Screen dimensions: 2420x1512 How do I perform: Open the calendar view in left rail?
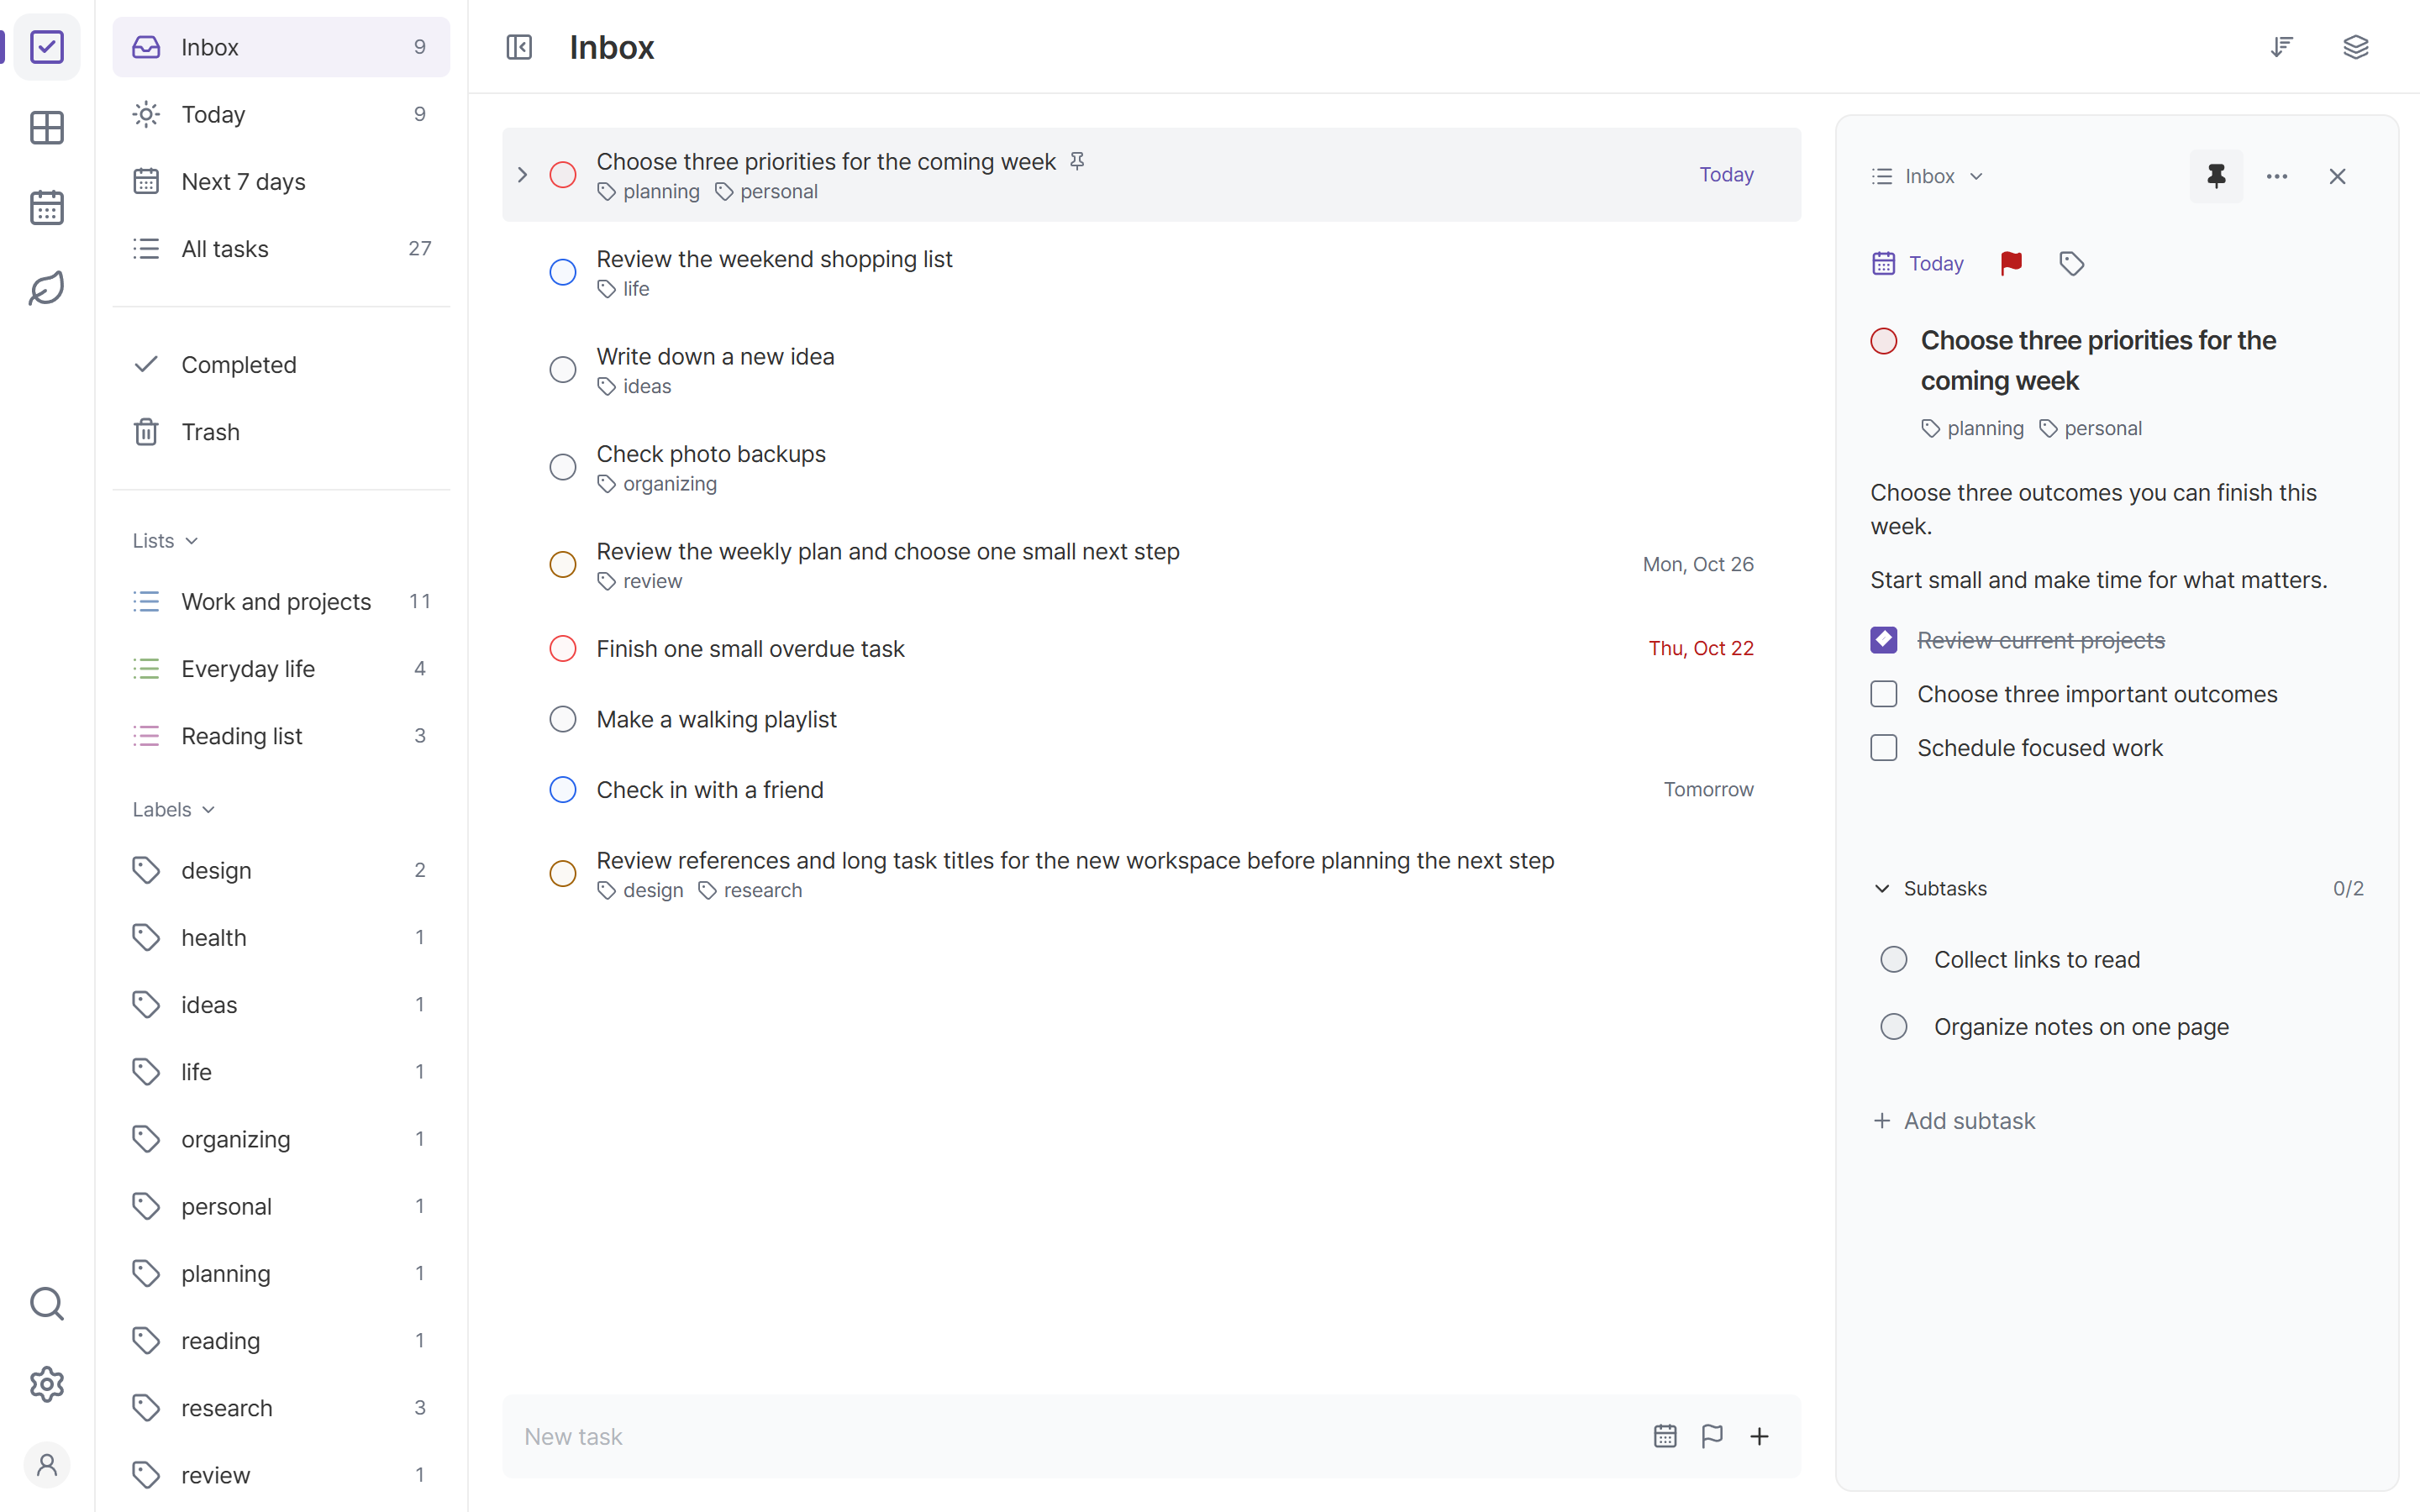[x=47, y=208]
